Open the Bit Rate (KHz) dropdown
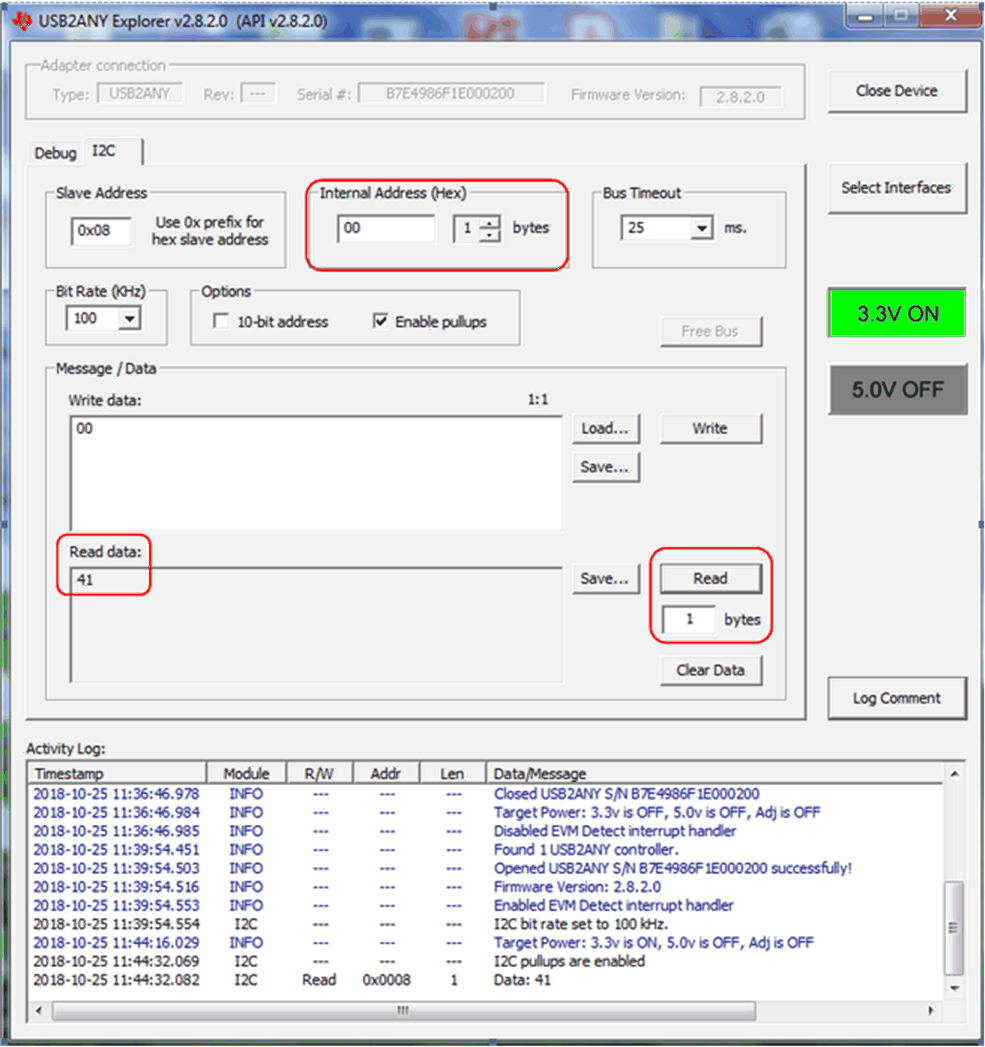Image resolution: width=985 pixels, height=1047 pixels. coord(127,318)
